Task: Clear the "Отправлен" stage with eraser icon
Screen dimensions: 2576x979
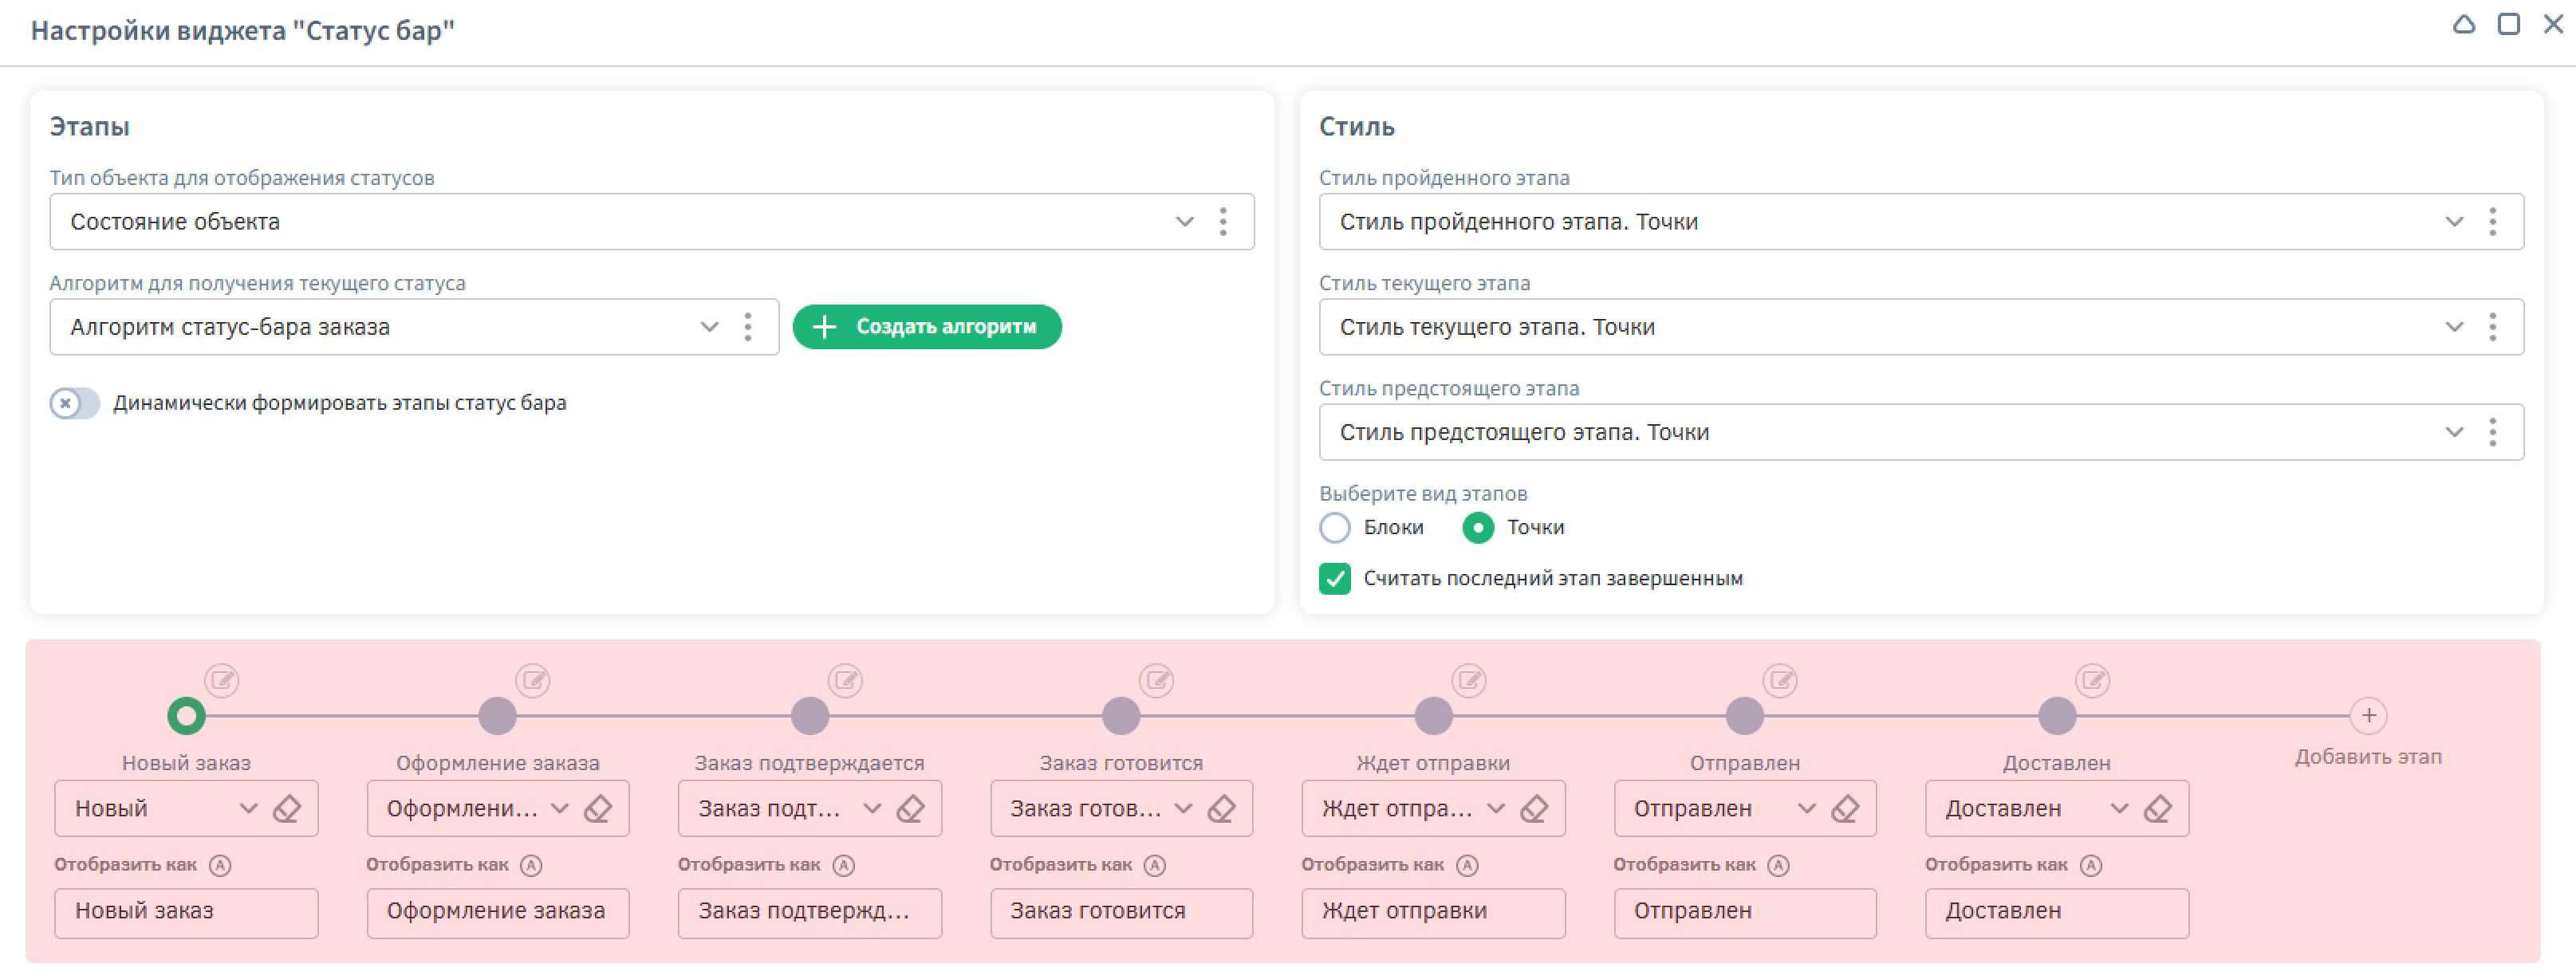Action: pyautogui.click(x=1845, y=809)
